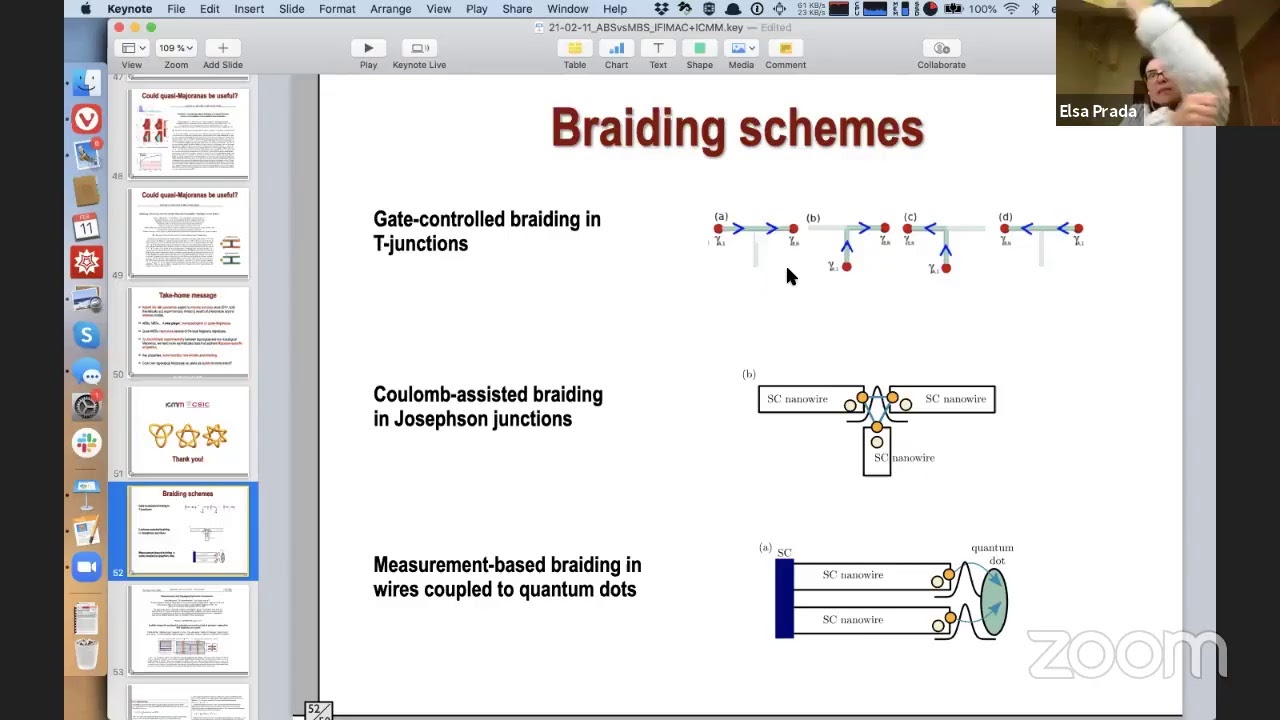Open Wolfram Mathematica from the Dock

(87, 262)
